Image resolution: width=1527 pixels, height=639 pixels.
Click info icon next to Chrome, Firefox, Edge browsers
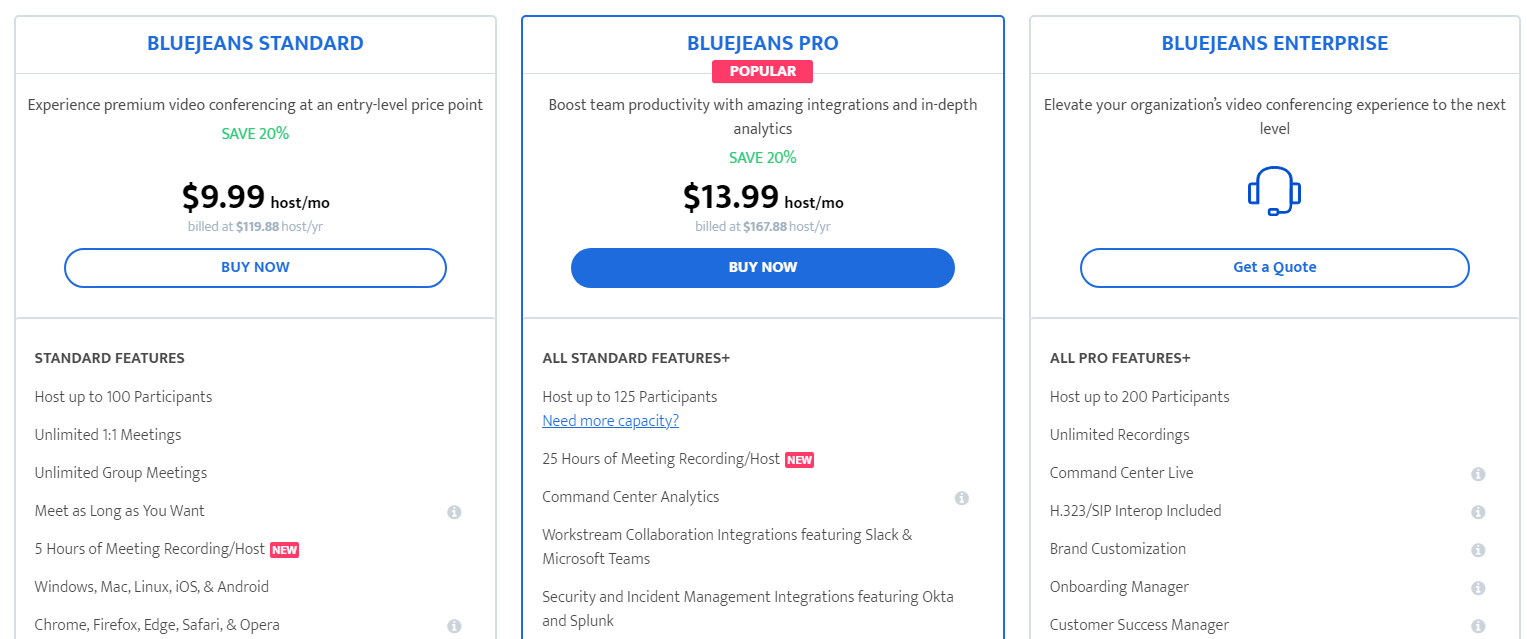point(454,626)
